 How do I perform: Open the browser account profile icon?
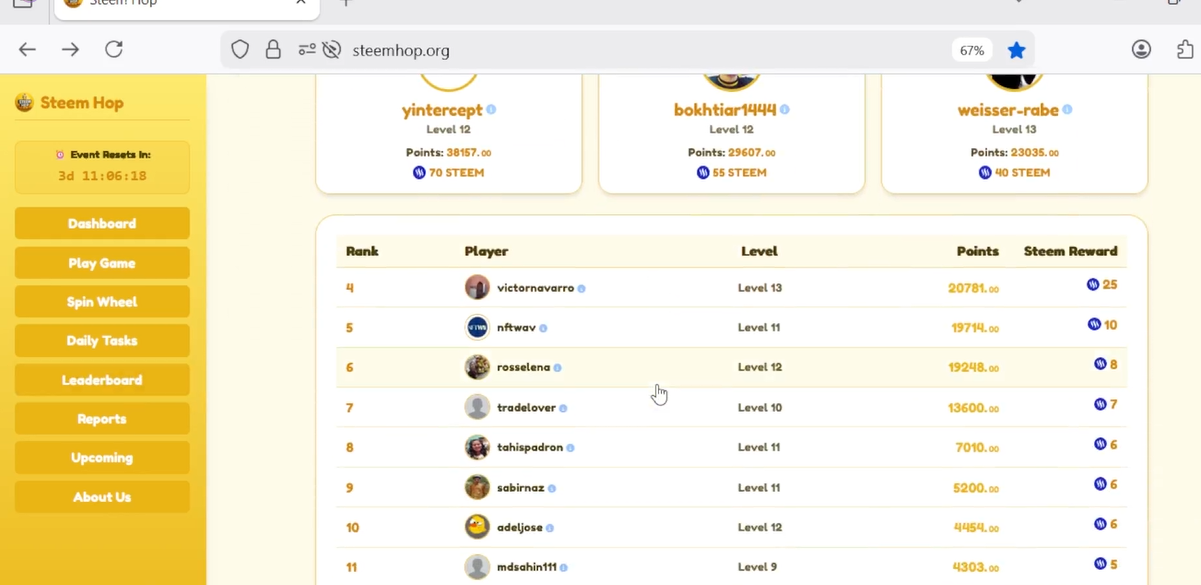pos(1141,50)
